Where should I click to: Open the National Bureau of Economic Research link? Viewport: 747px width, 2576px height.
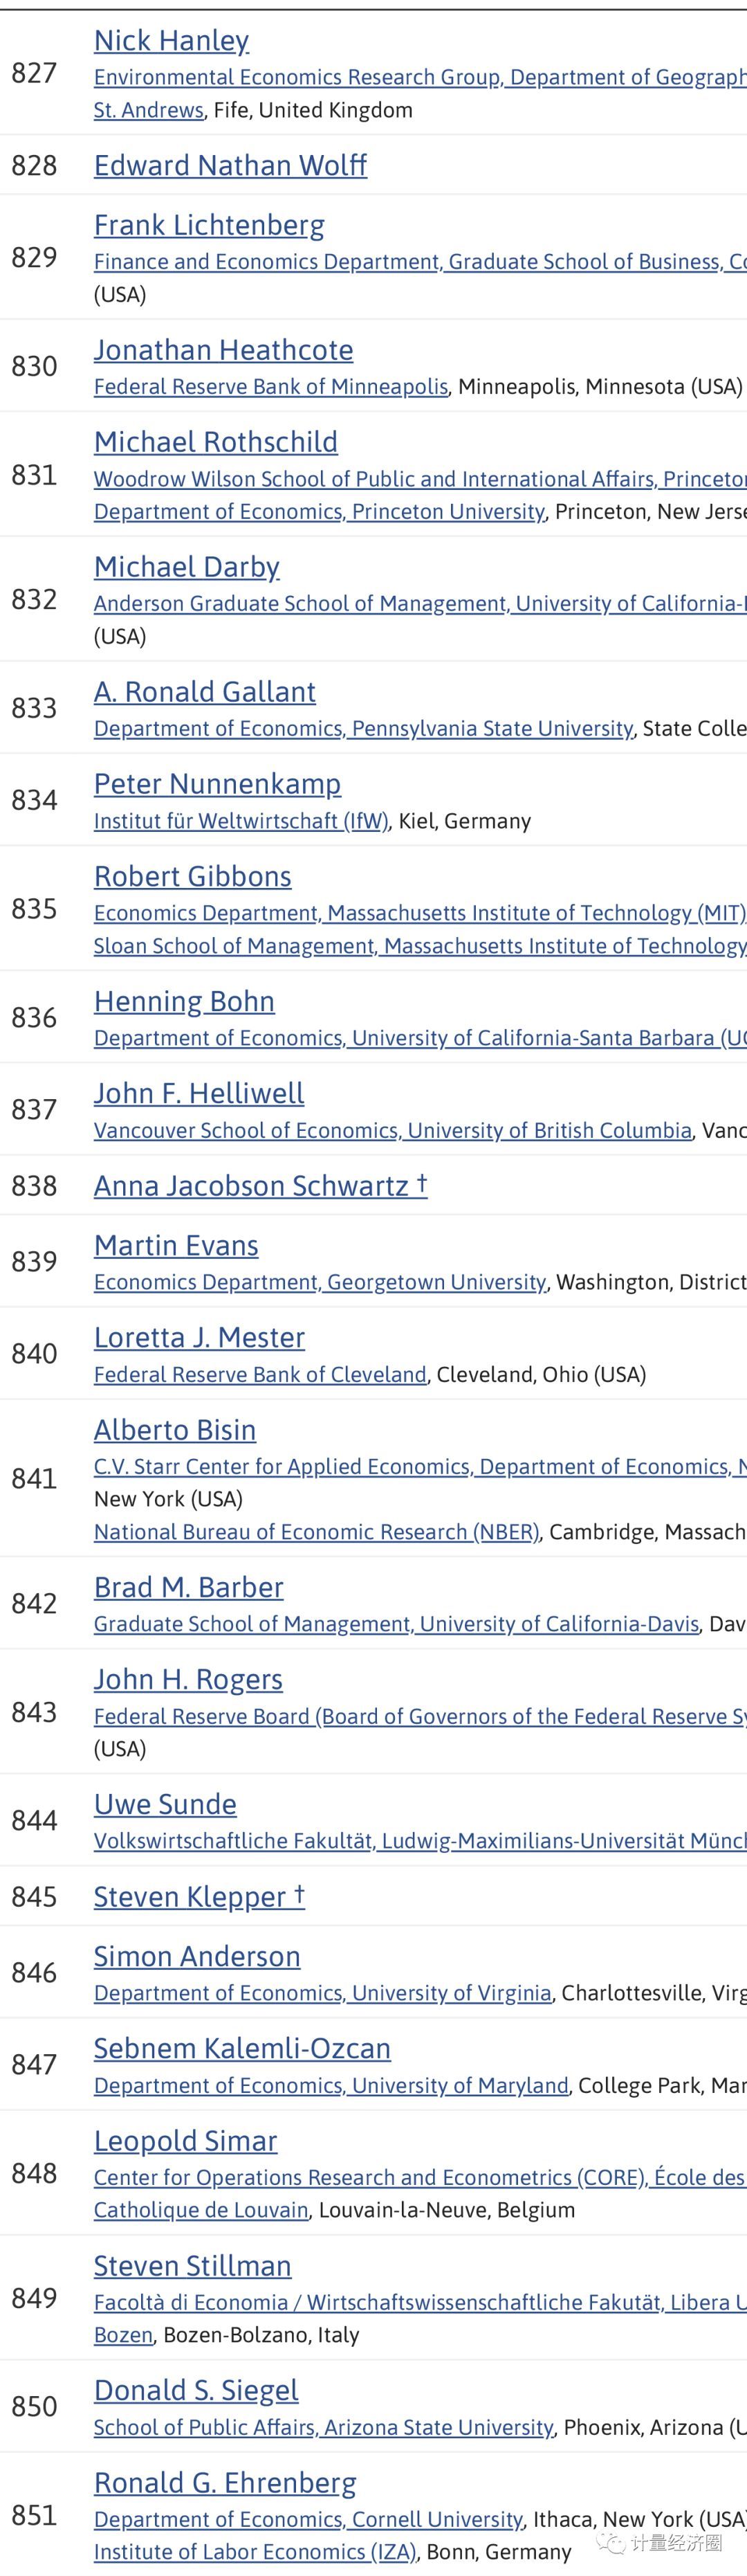tap(316, 1532)
